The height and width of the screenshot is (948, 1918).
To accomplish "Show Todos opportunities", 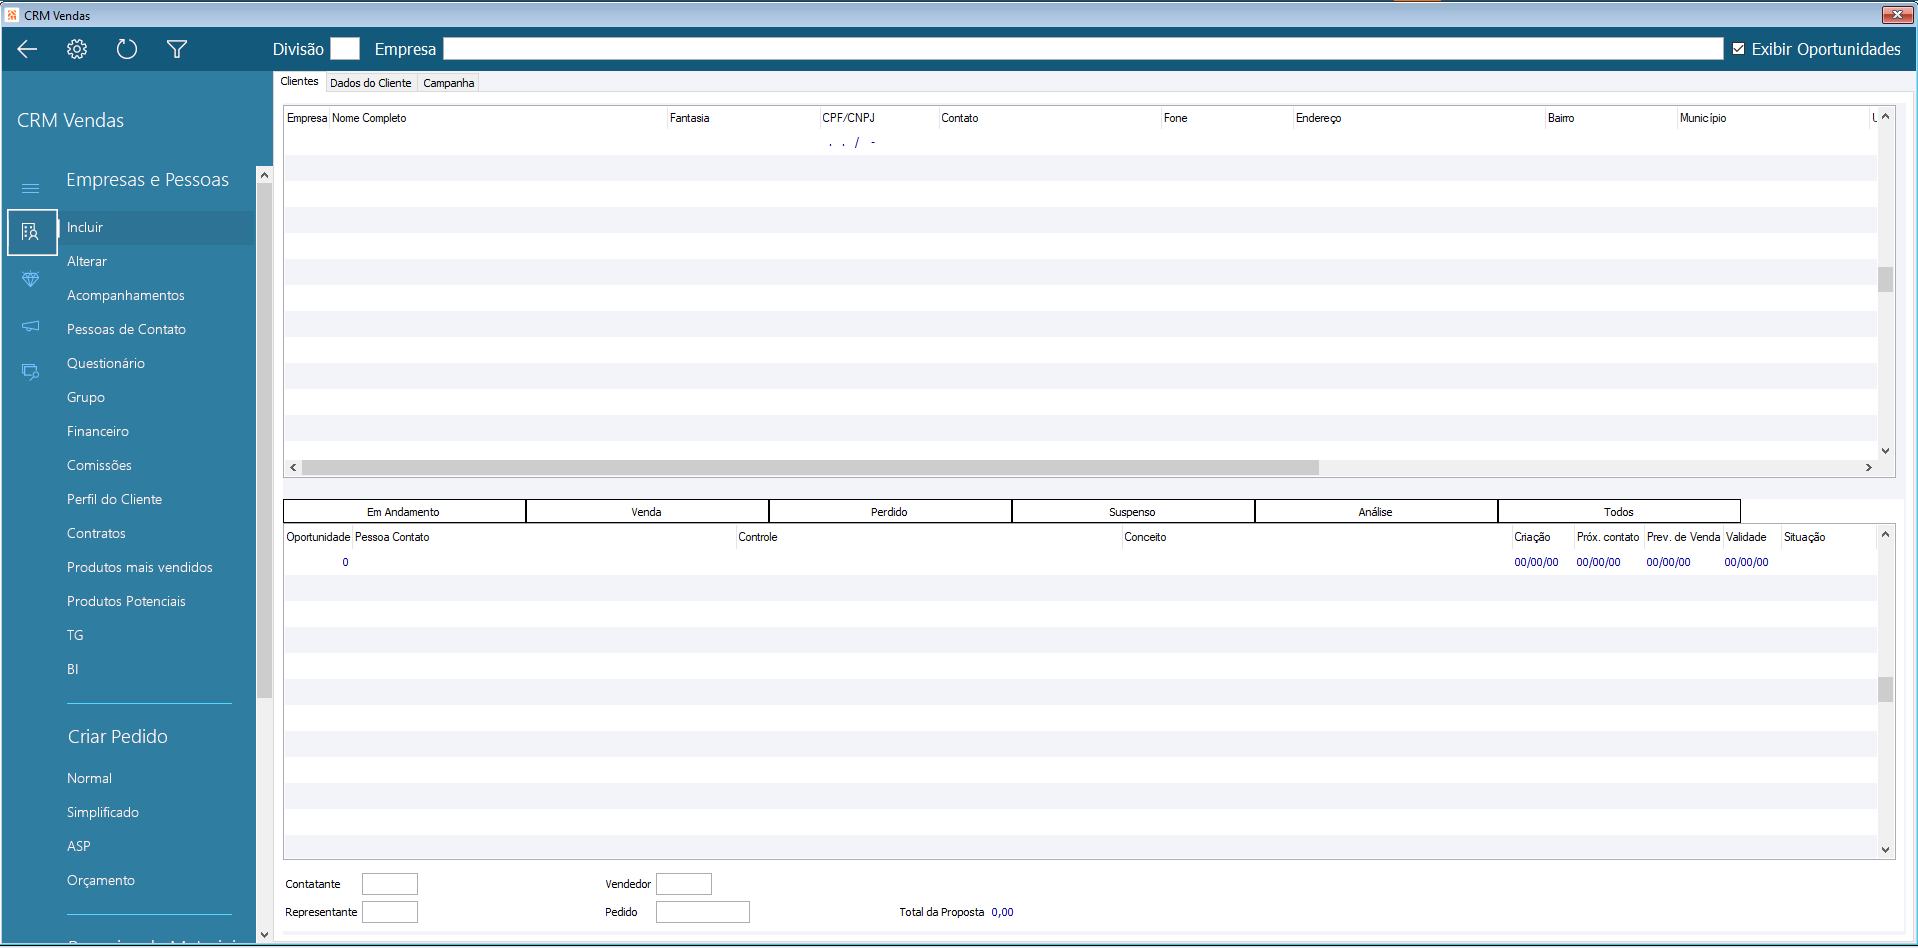I will pos(1619,512).
